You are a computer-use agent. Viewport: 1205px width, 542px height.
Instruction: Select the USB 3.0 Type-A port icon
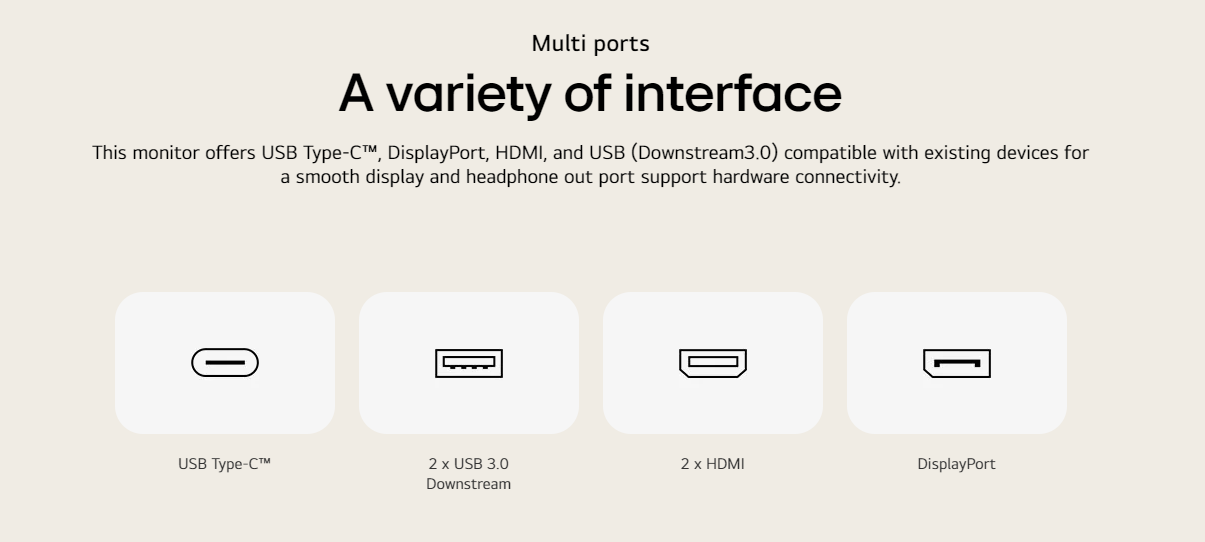[469, 363]
